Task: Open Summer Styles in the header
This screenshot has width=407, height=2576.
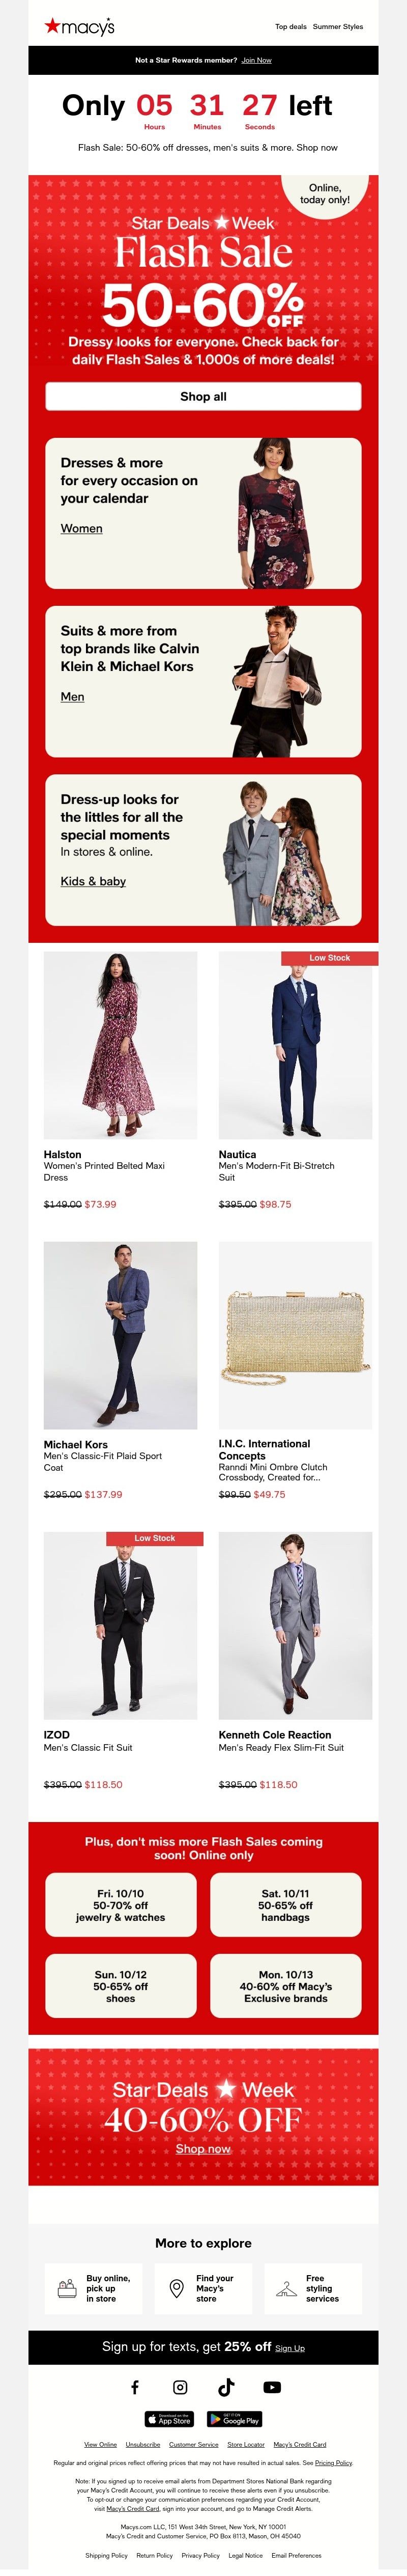Action: pyautogui.click(x=338, y=27)
